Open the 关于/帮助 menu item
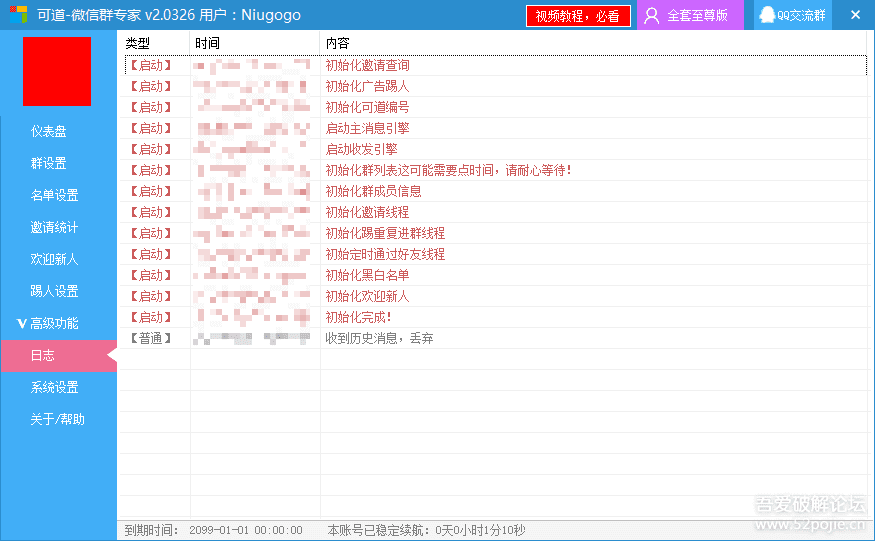Viewport: 875px width, 541px height. click(x=59, y=419)
